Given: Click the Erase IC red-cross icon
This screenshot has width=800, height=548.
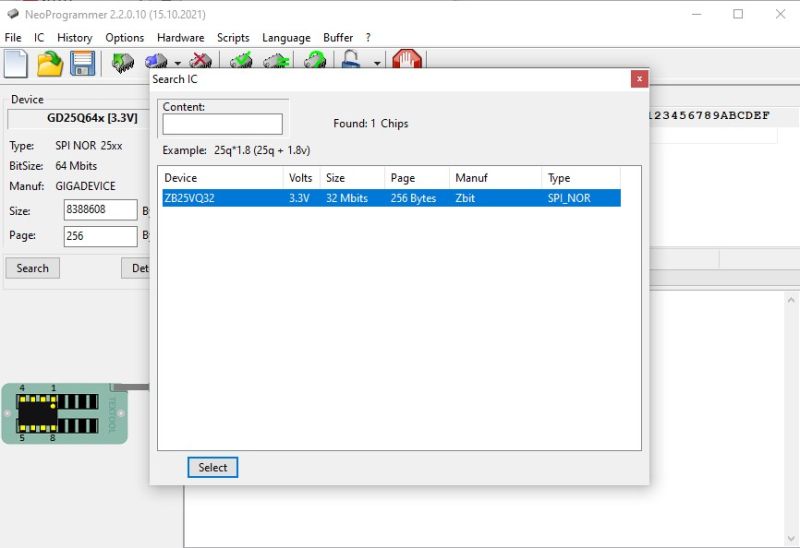Looking at the screenshot, I should click(x=201, y=61).
